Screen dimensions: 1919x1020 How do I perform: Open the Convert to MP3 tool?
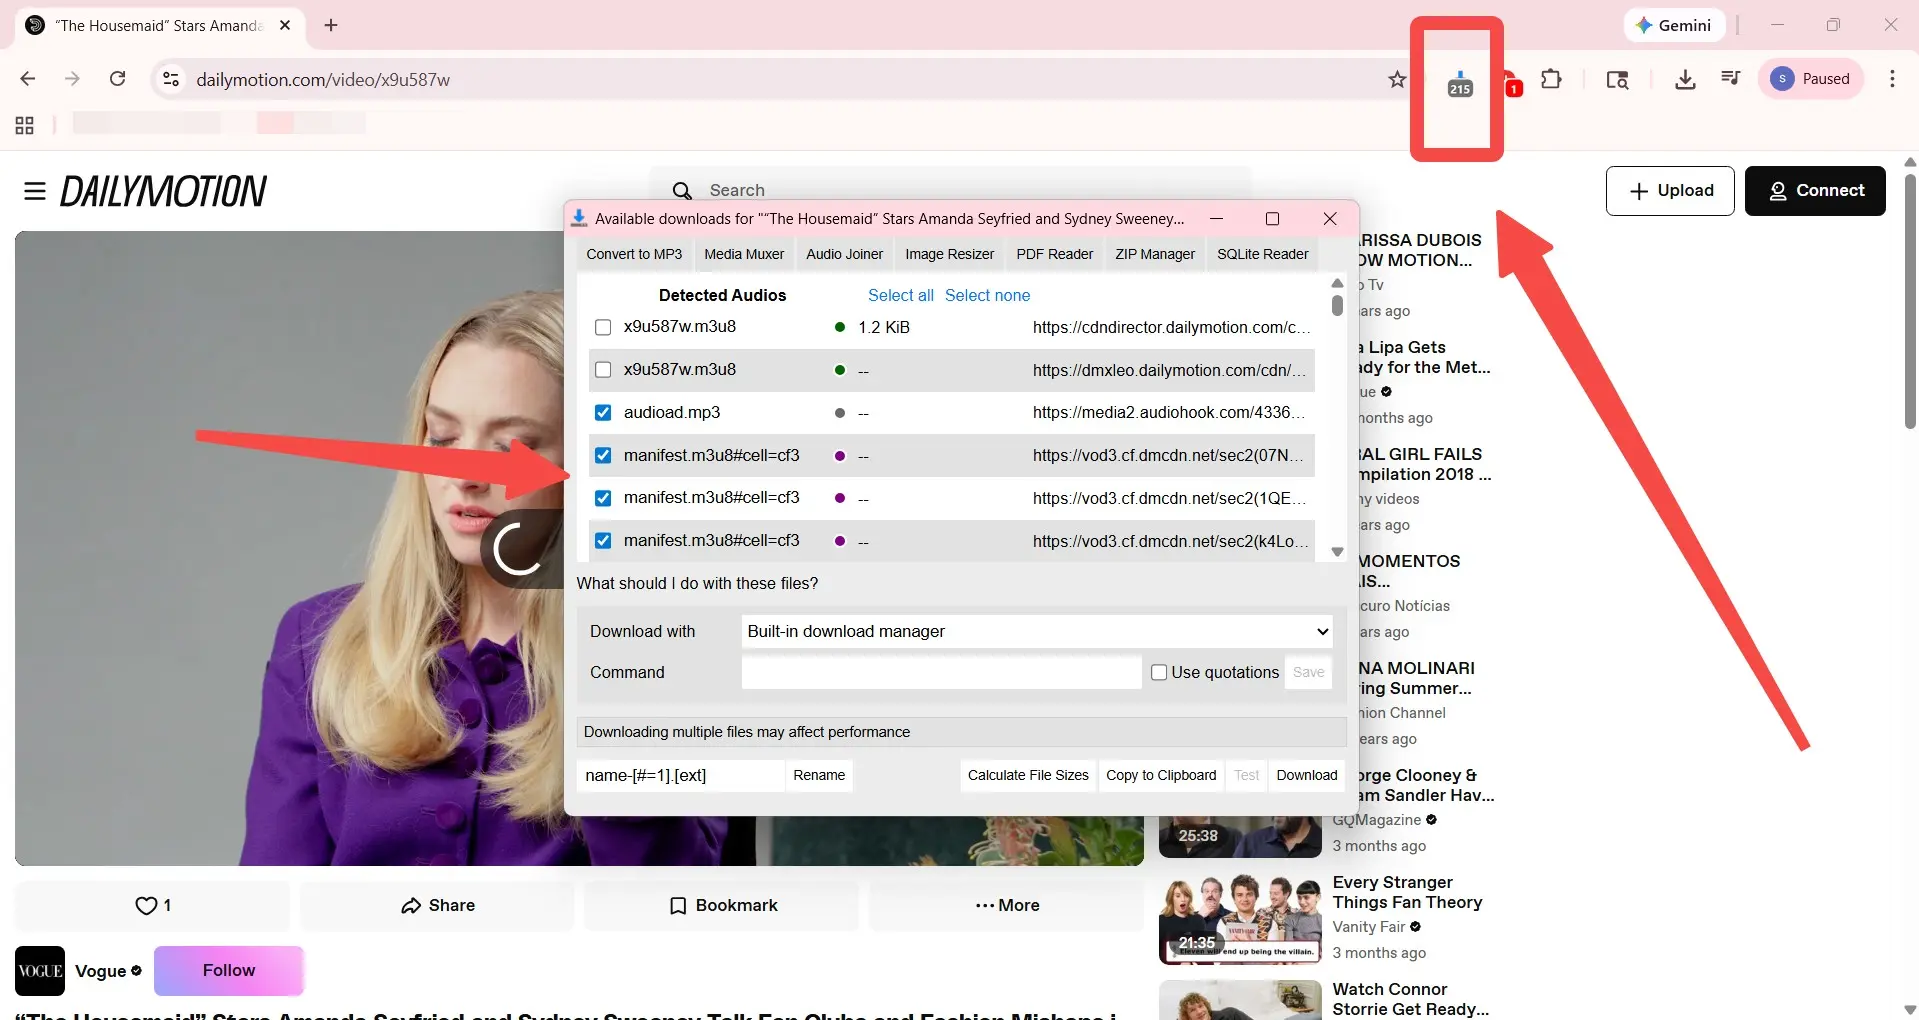point(634,254)
